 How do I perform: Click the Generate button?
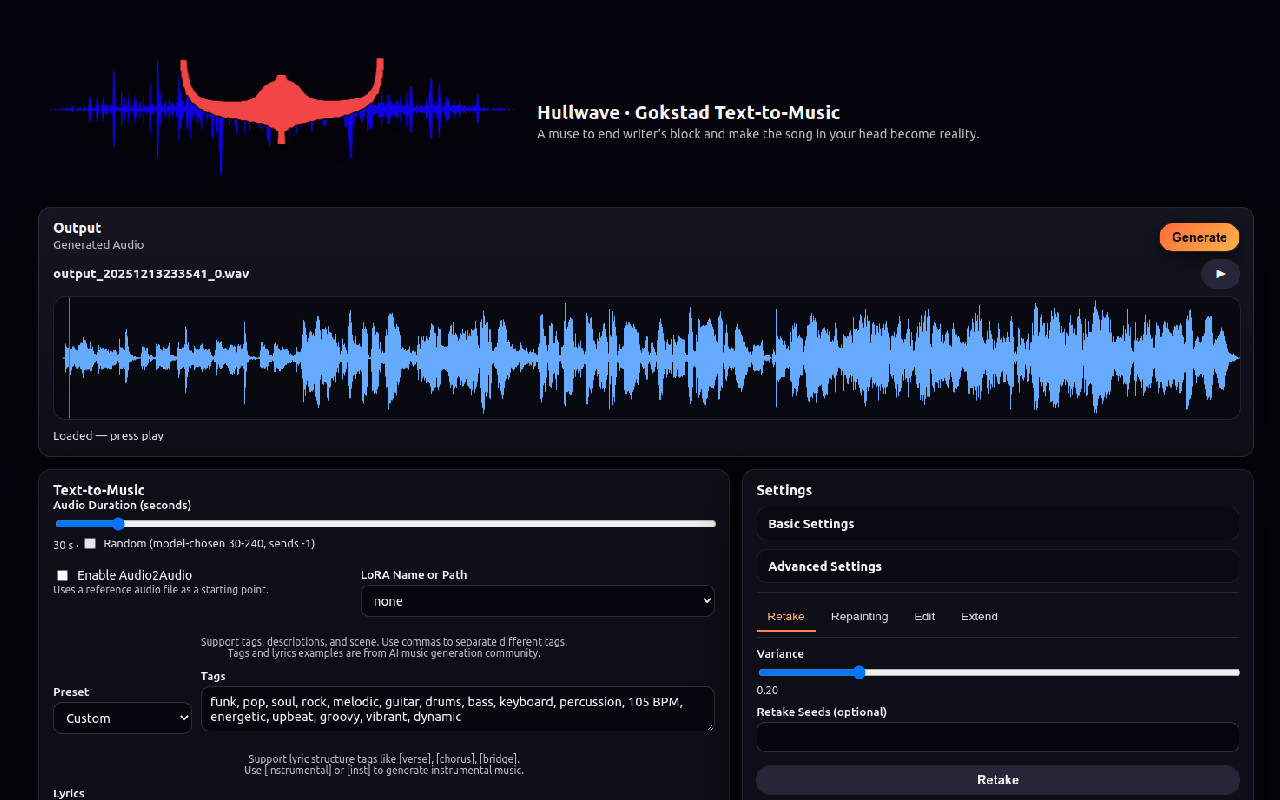(x=1199, y=237)
